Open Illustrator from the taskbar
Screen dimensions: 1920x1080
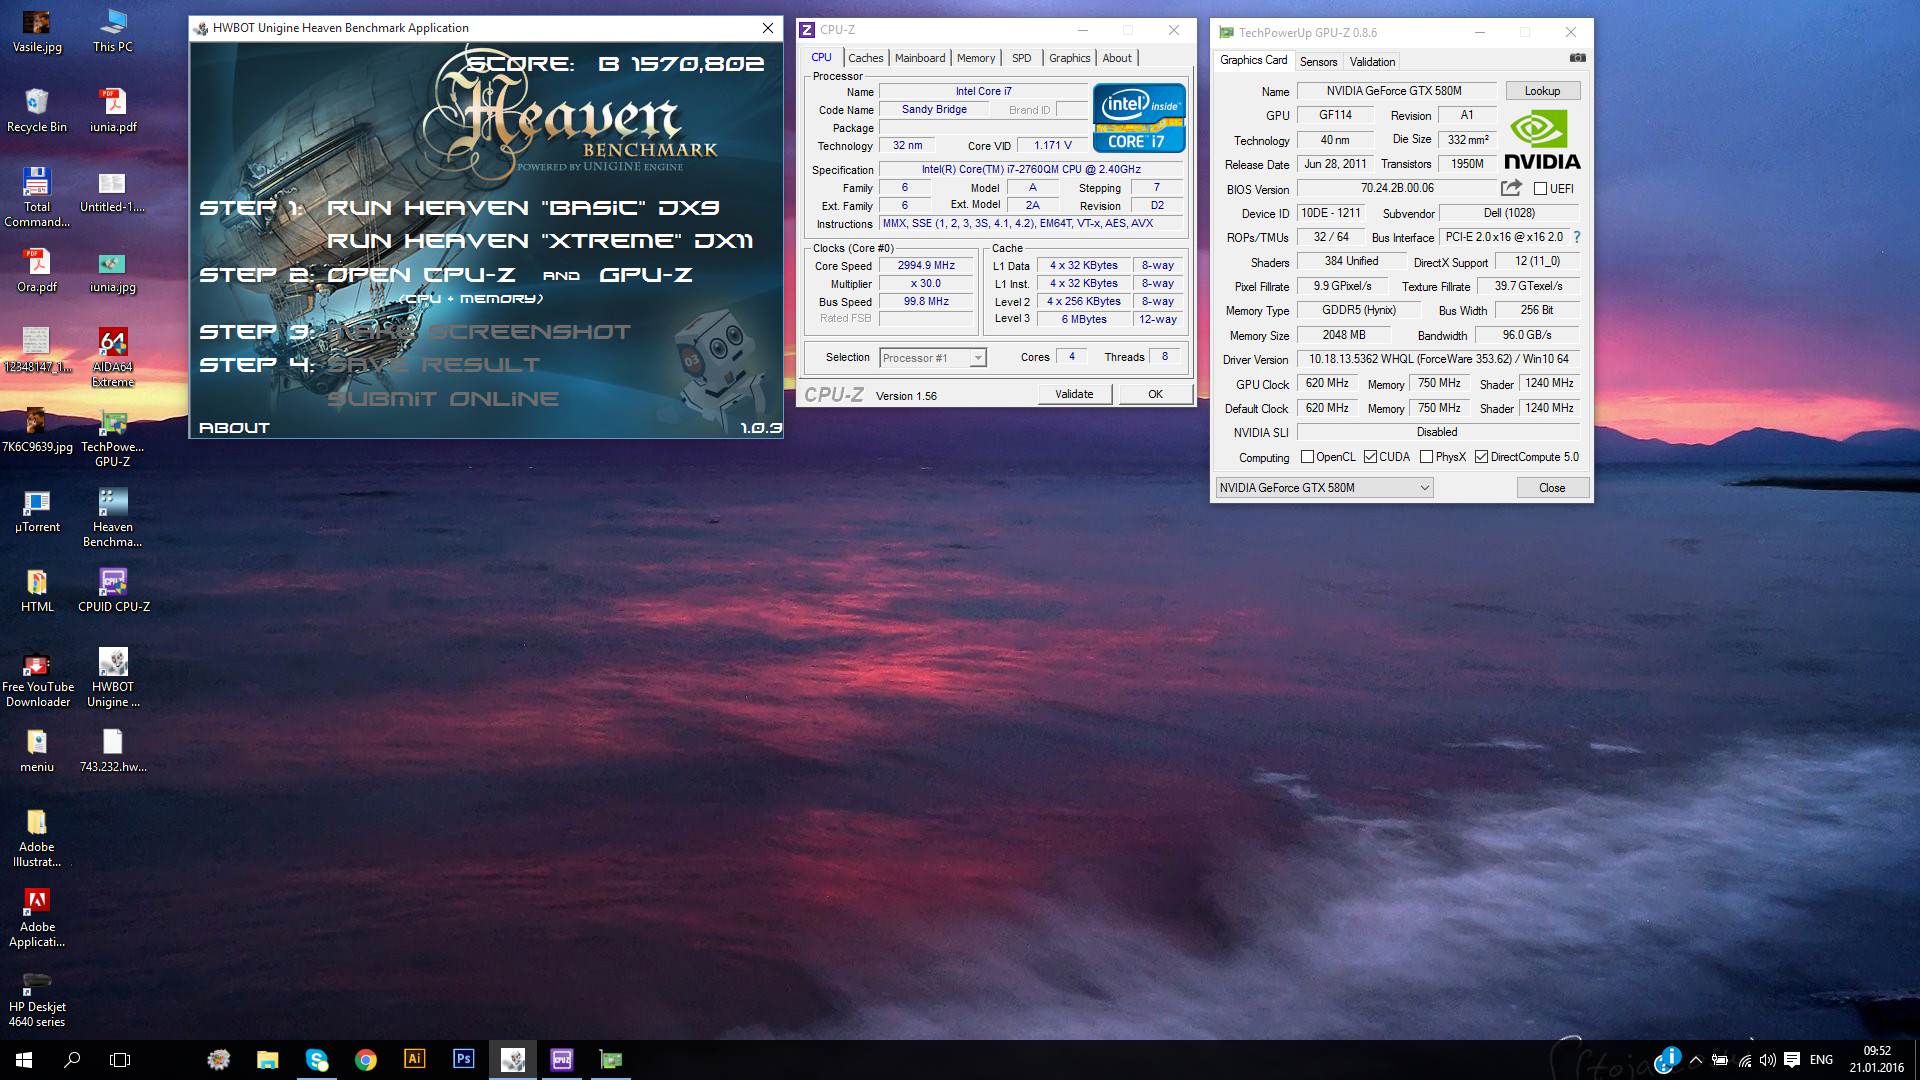pyautogui.click(x=414, y=1060)
